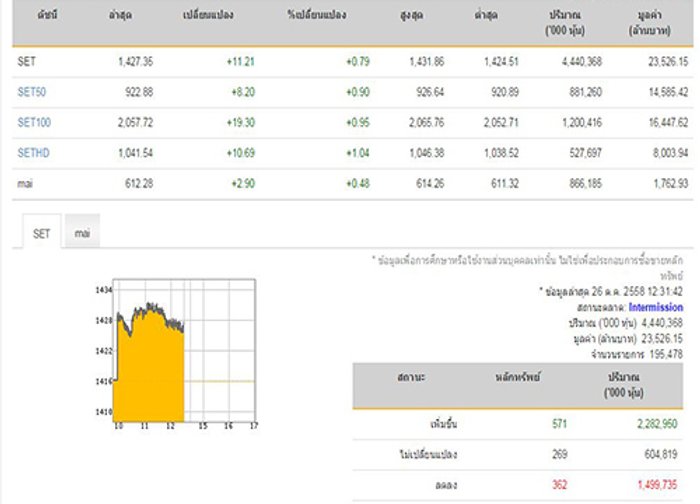The height and width of the screenshot is (504, 700).
Task: Click declining securities count 362
Action: point(559,484)
